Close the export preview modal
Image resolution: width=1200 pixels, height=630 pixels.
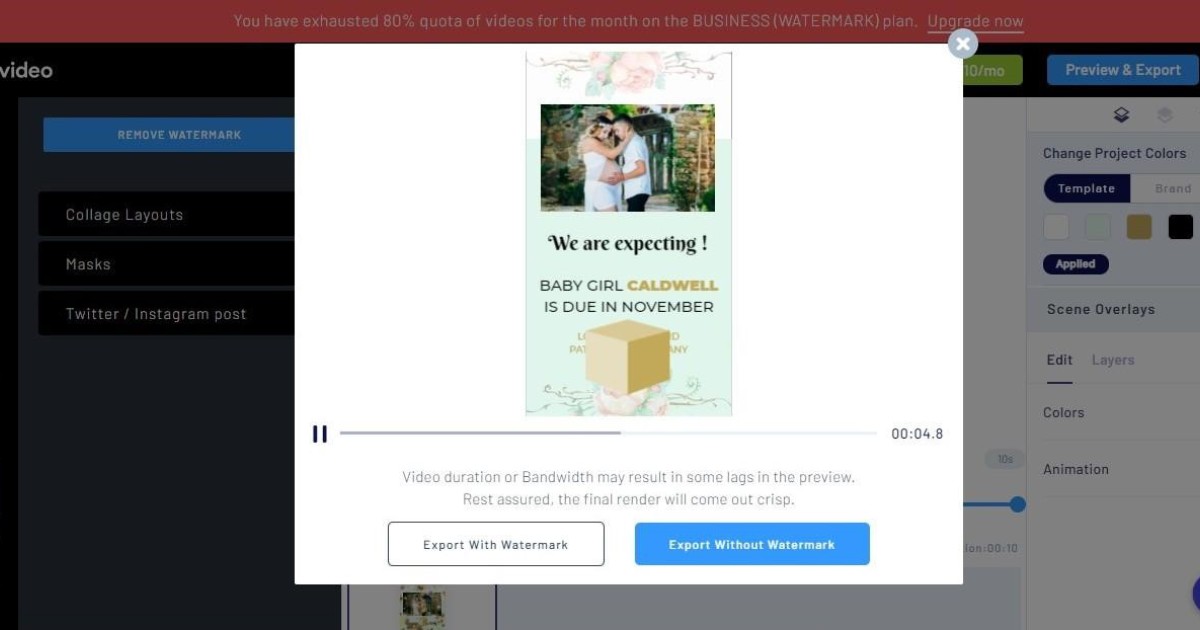point(962,44)
